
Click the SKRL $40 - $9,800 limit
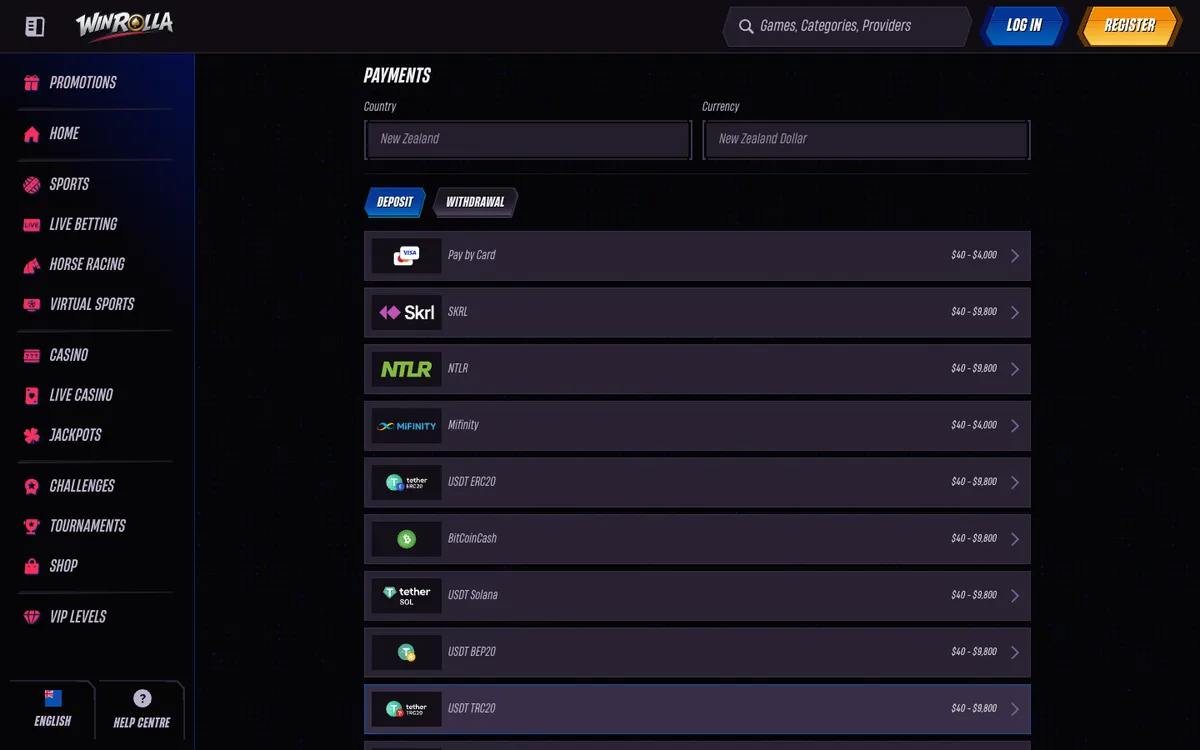[x=974, y=313]
